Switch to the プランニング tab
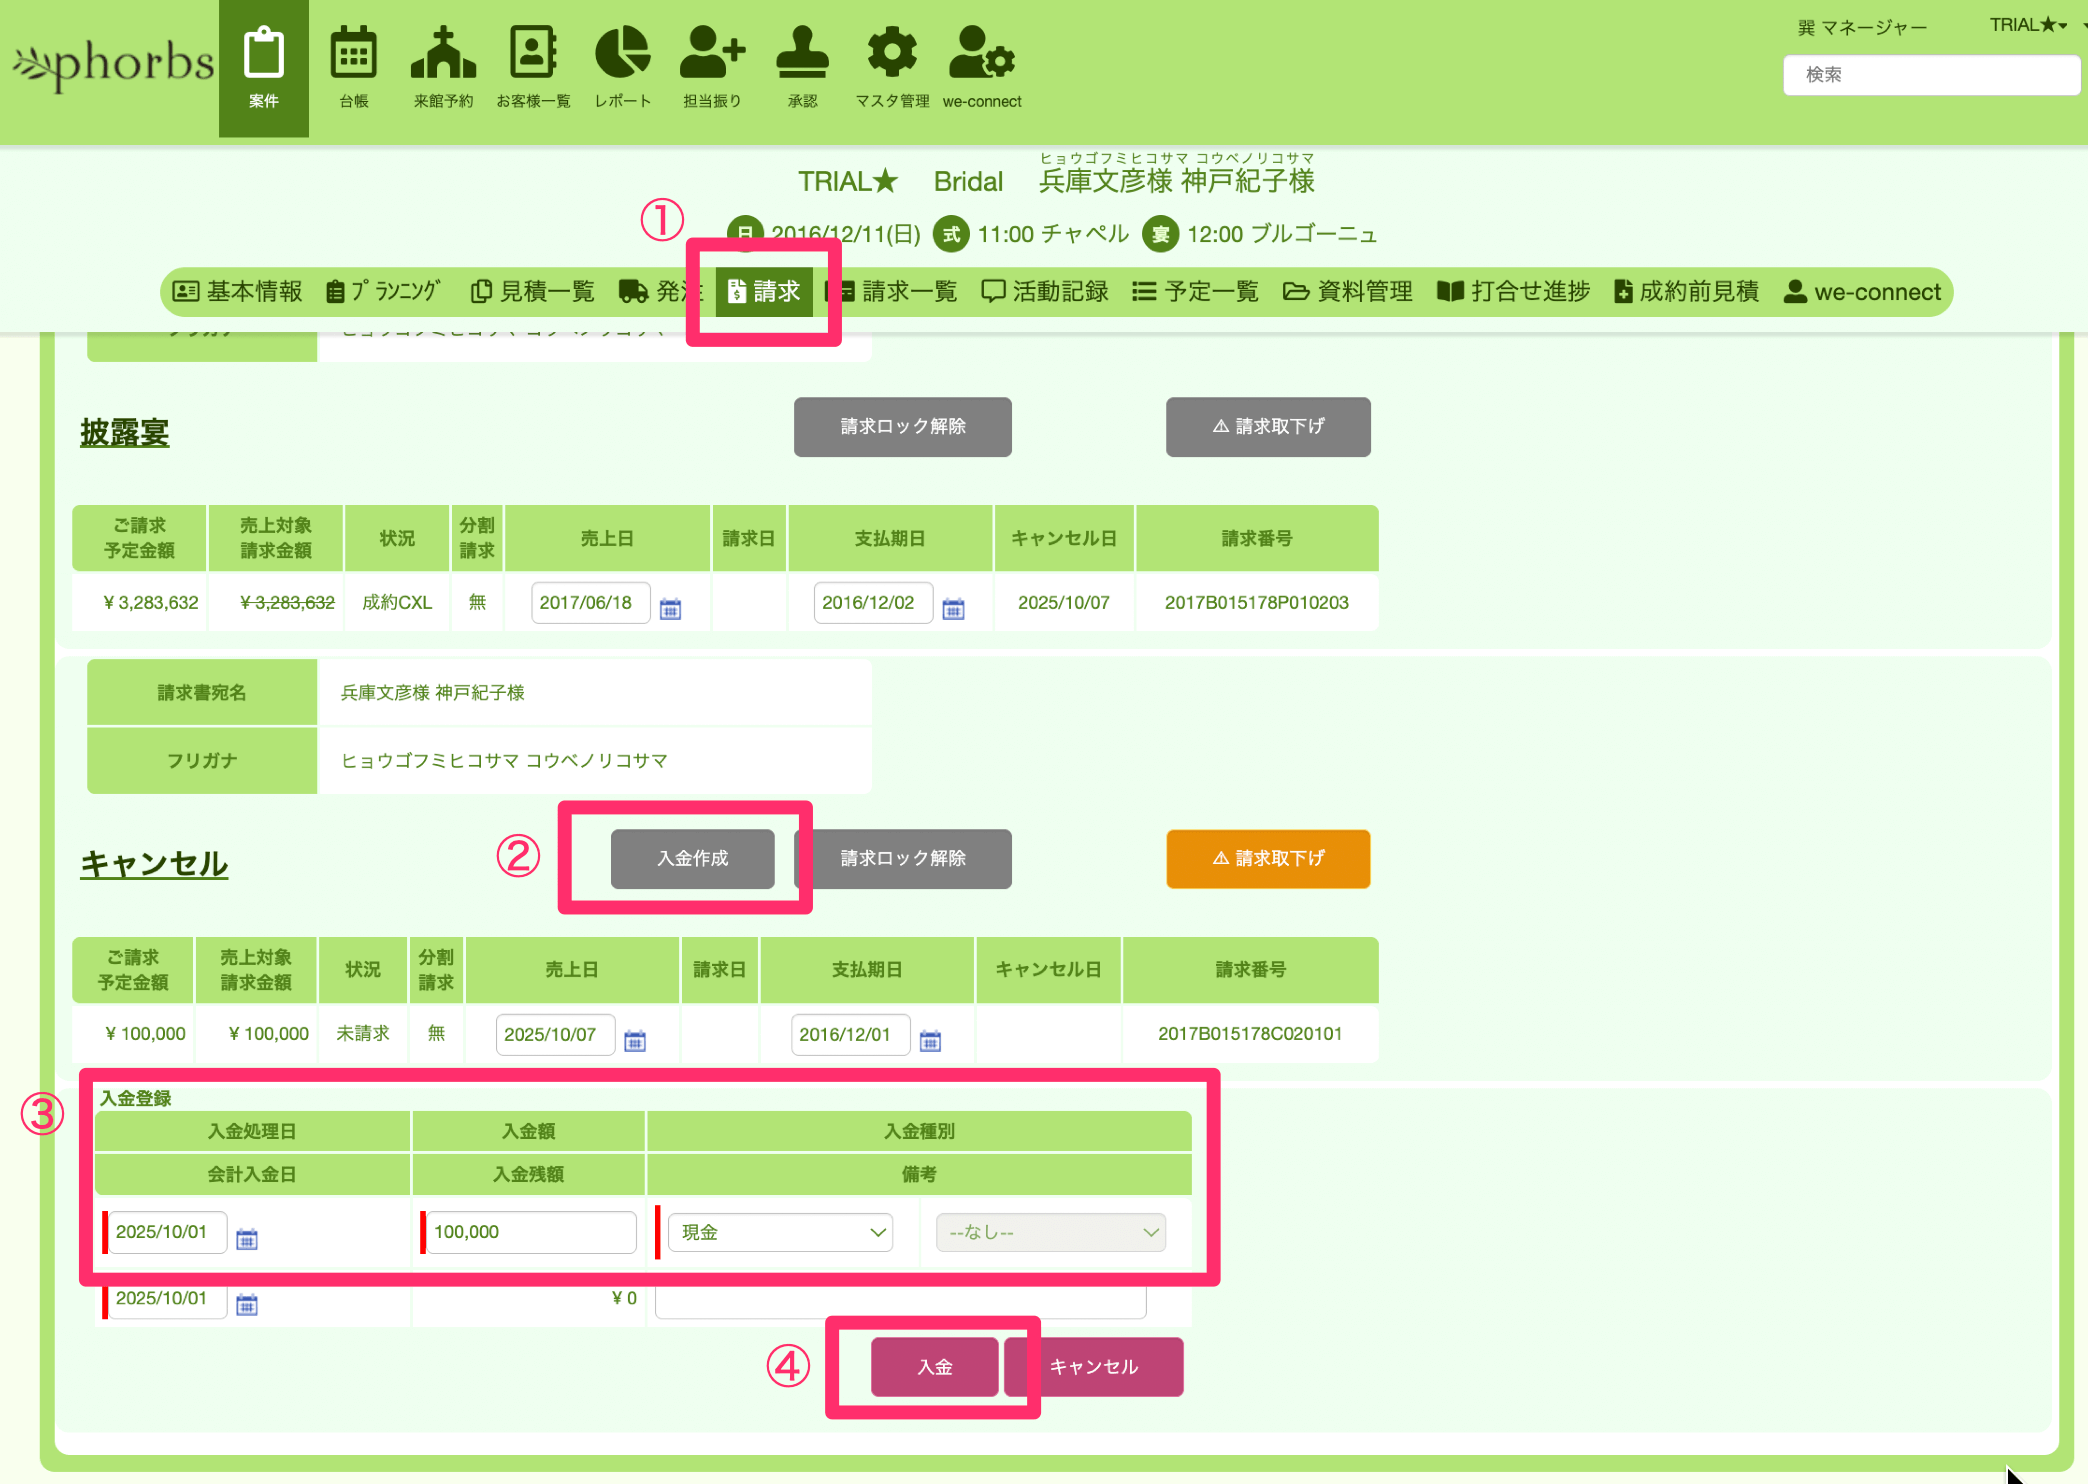This screenshot has width=2088, height=1484. (384, 292)
